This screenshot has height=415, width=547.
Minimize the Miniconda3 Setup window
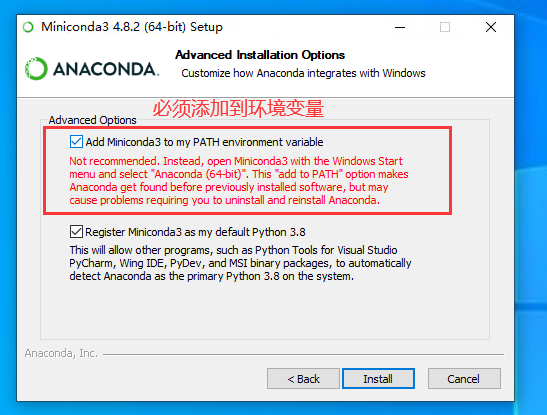pyautogui.click(x=400, y=27)
